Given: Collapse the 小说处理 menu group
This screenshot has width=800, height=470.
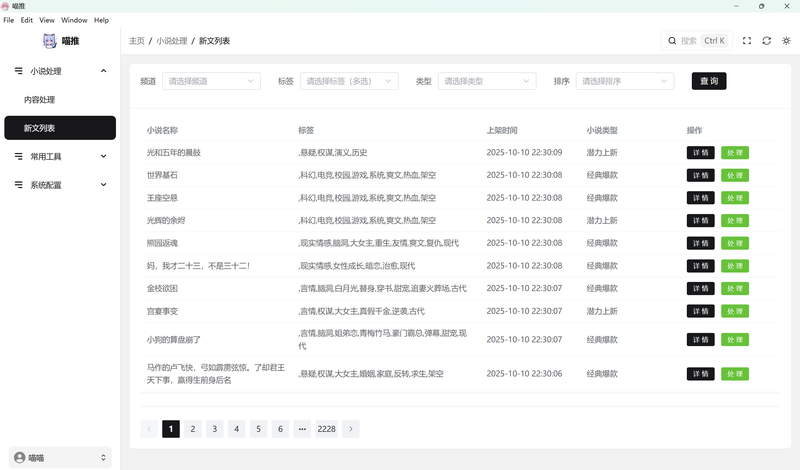Looking at the screenshot, I should (x=104, y=71).
